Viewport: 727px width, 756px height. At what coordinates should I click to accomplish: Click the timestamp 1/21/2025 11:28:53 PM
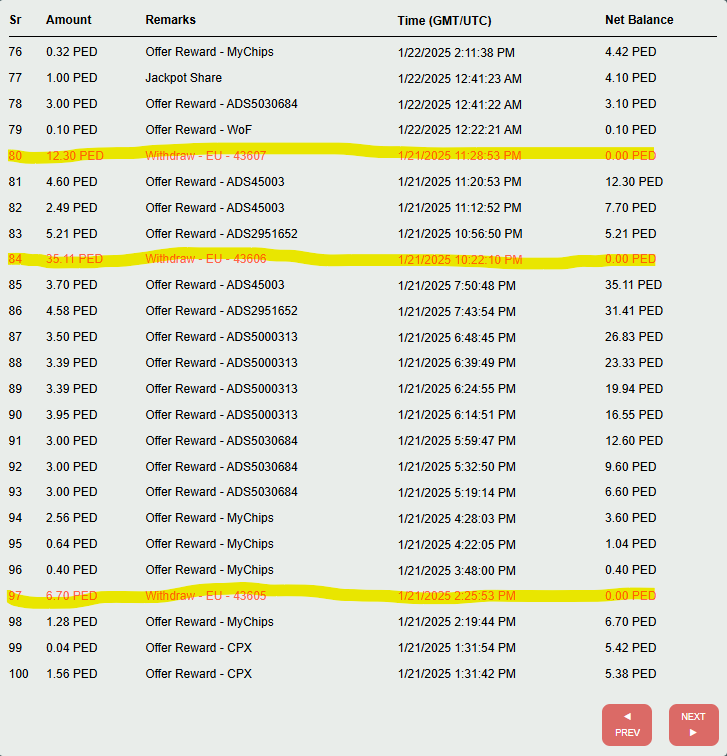click(459, 156)
